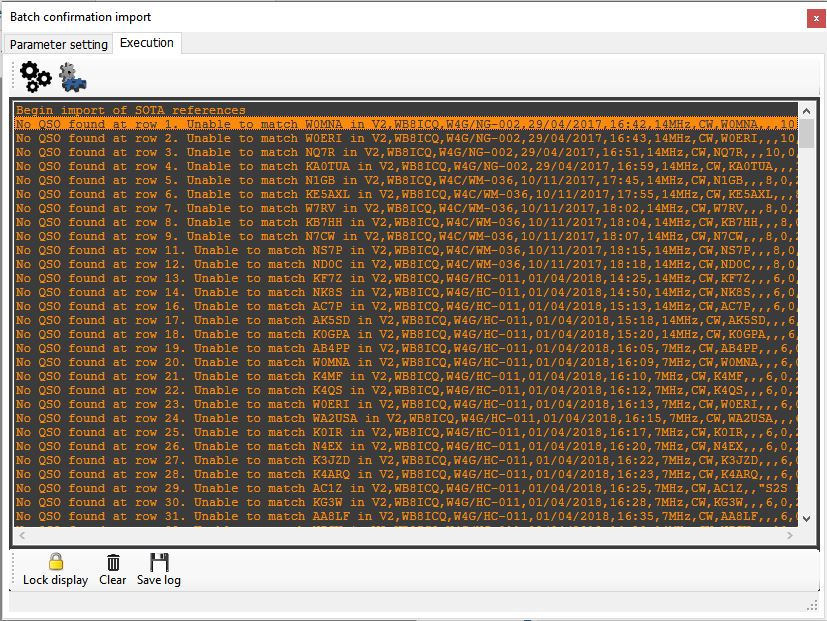Viewport: 827px width, 621px height.
Task: Click the blue gear with puzzle icon
Action: (73, 78)
